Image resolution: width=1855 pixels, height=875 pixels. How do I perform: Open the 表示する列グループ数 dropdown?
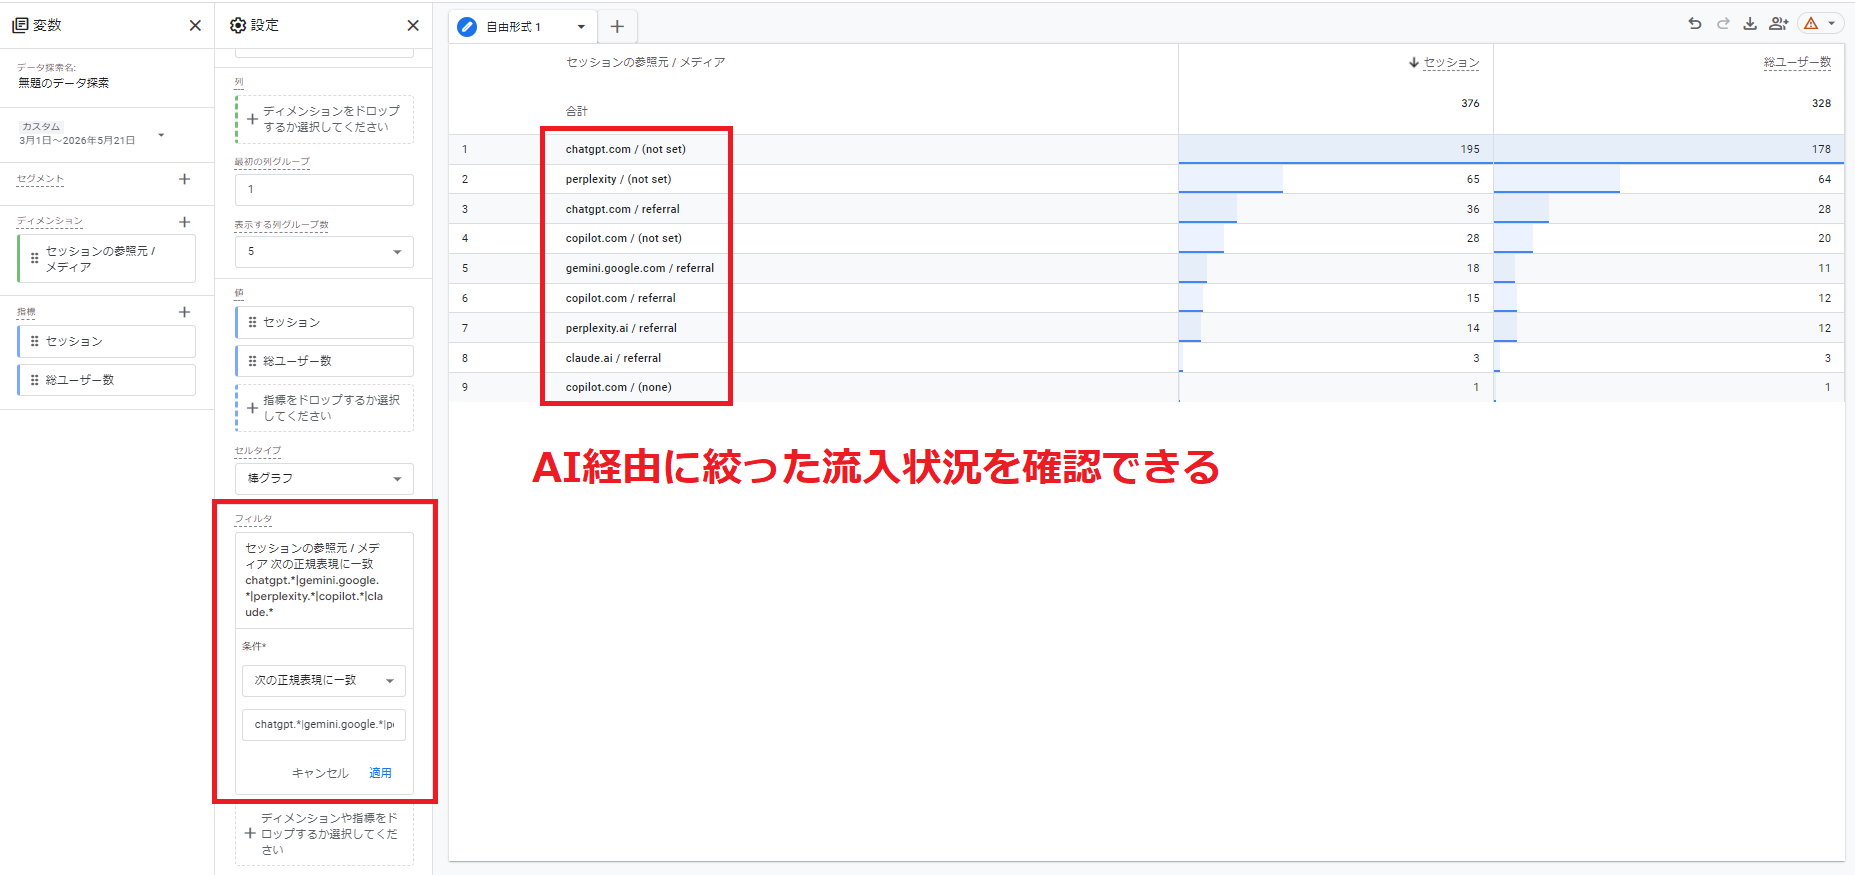[324, 252]
